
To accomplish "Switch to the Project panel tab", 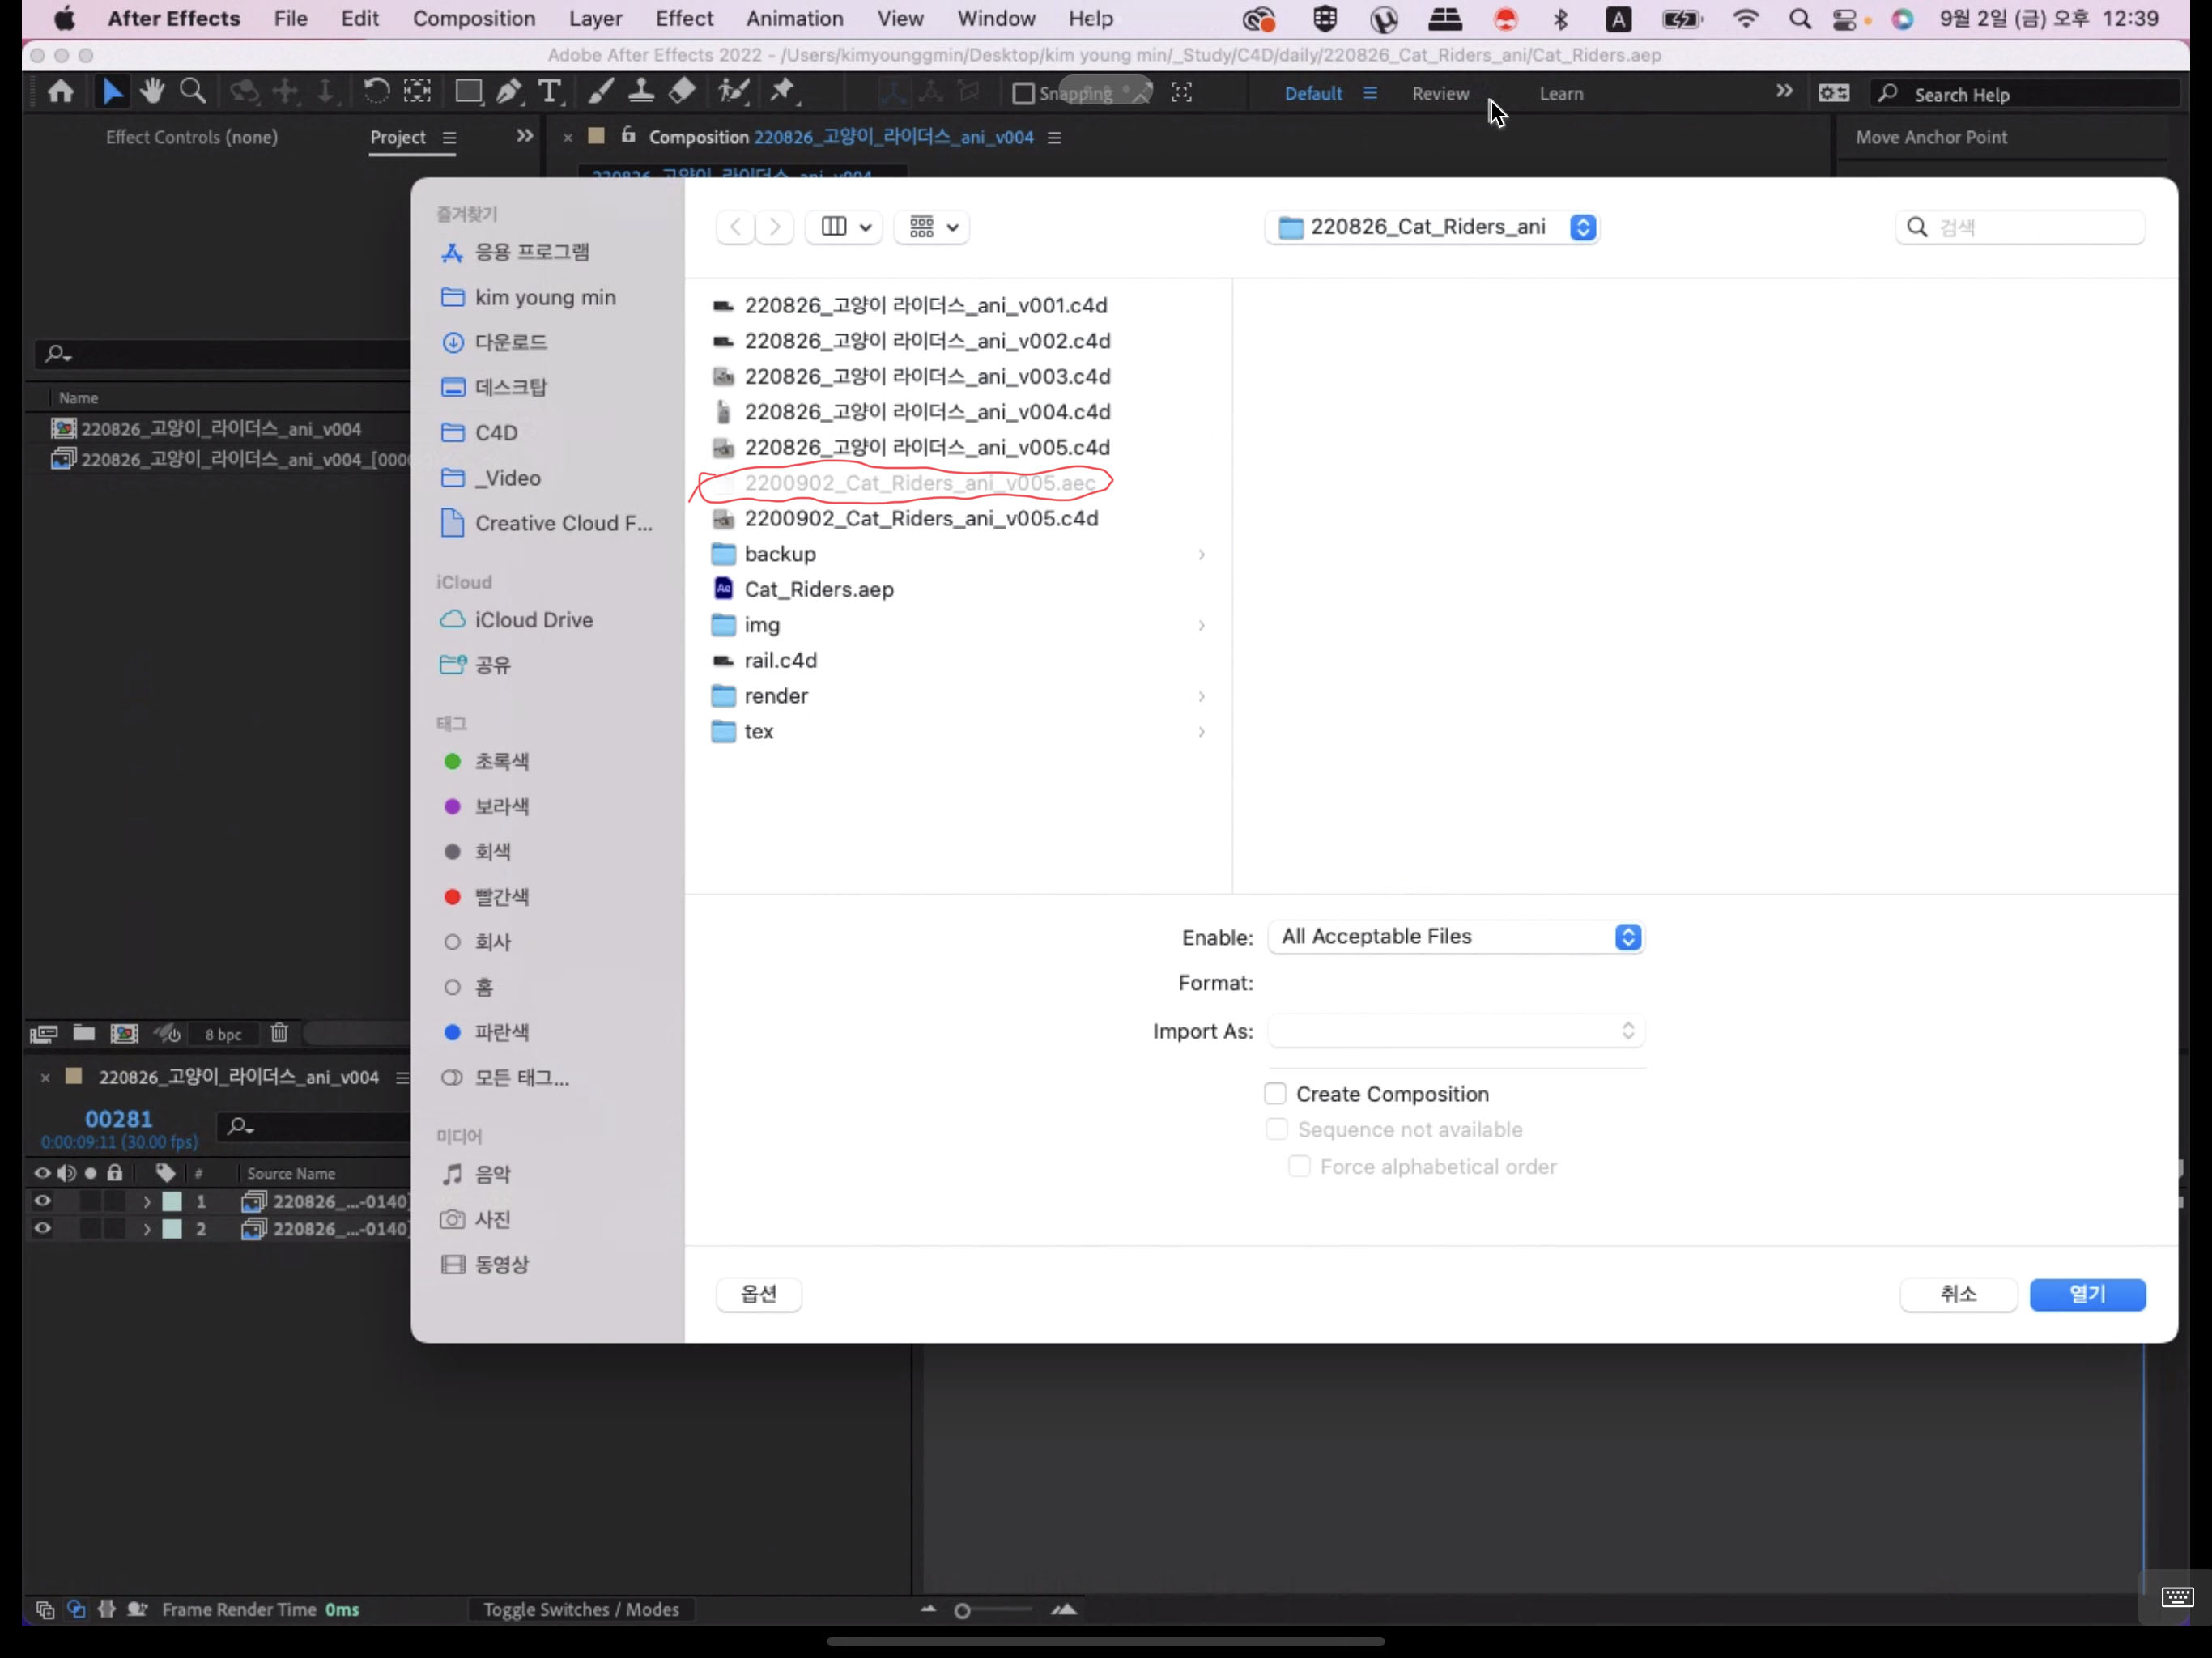I will click(397, 138).
